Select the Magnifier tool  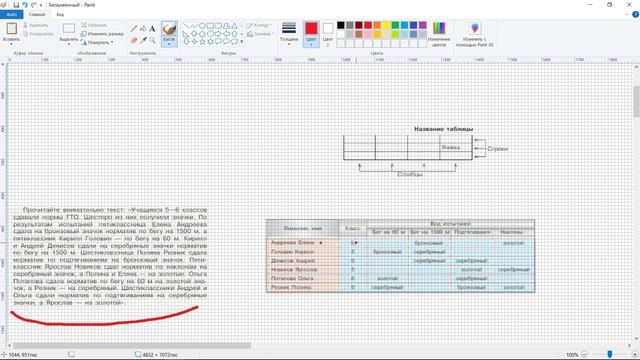point(152,40)
